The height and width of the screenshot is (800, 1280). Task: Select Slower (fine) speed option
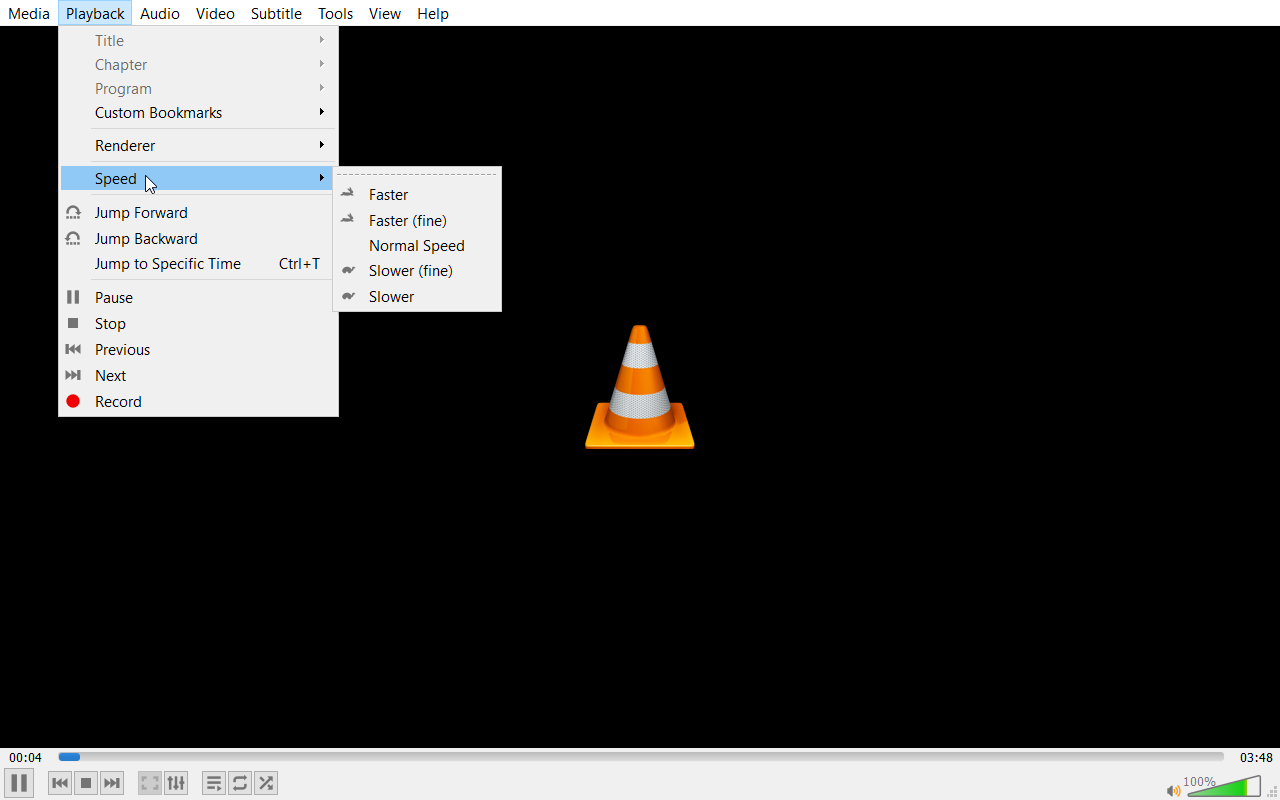point(417,271)
